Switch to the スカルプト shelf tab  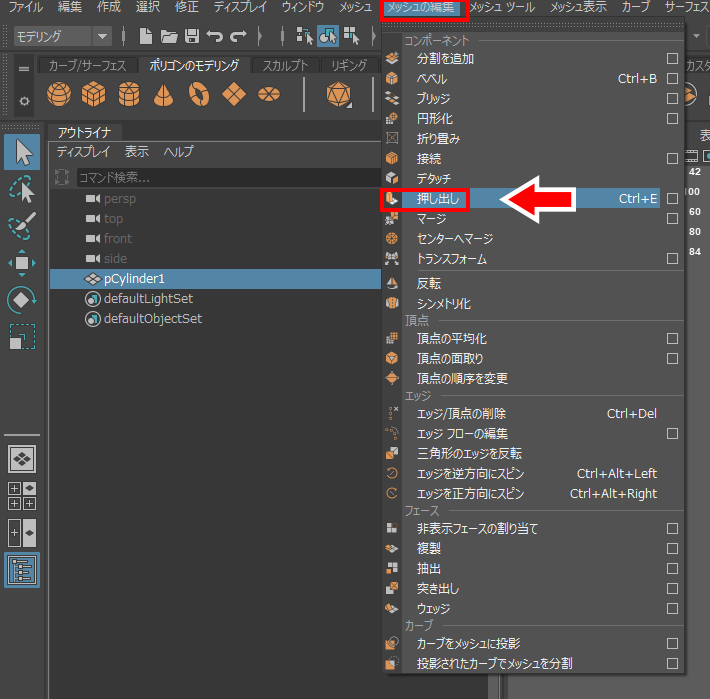tap(285, 66)
